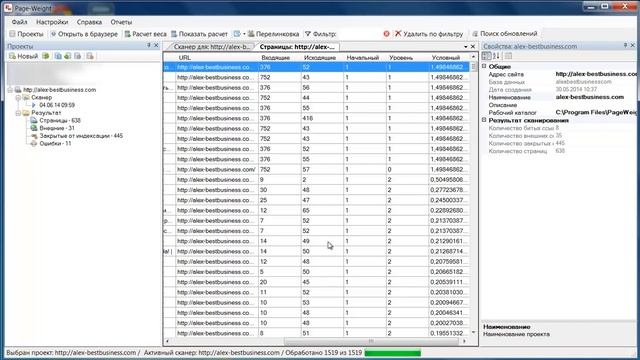Collapse the Результат tree node
The image size is (640, 360).
pos(18,113)
